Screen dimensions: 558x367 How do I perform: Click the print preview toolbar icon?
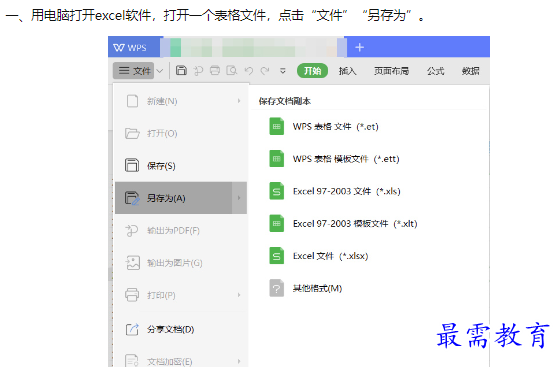coord(232,70)
